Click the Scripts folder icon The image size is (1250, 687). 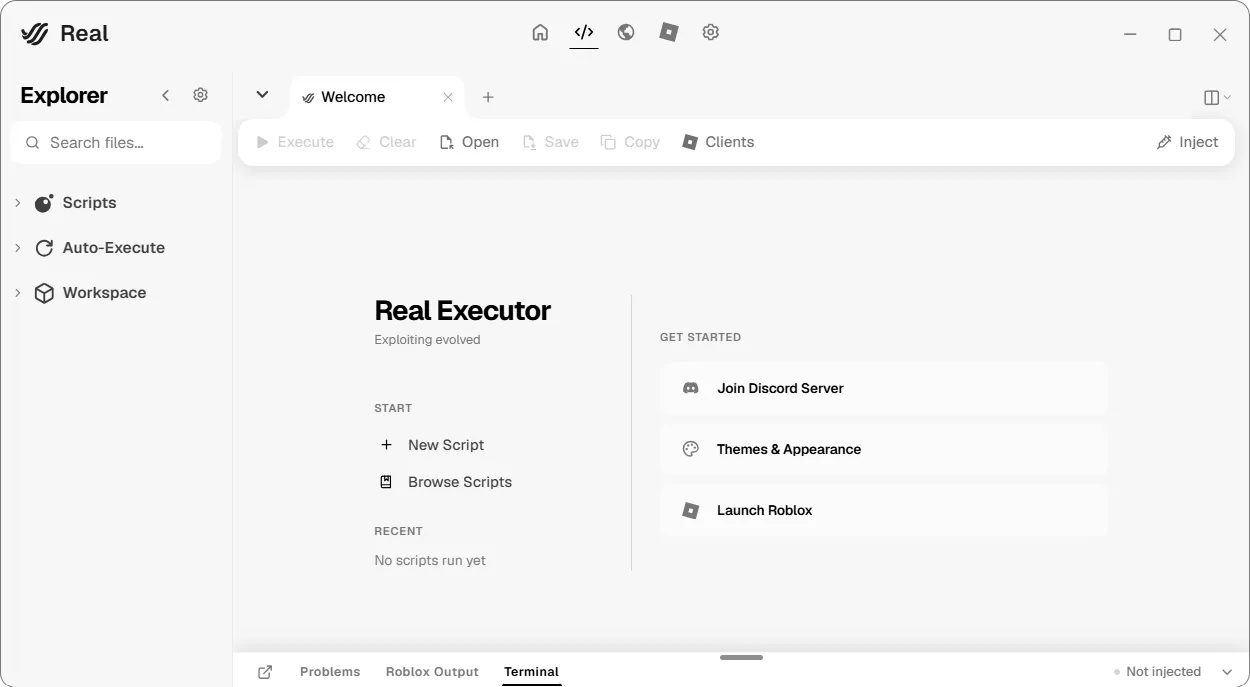click(44, 203)
